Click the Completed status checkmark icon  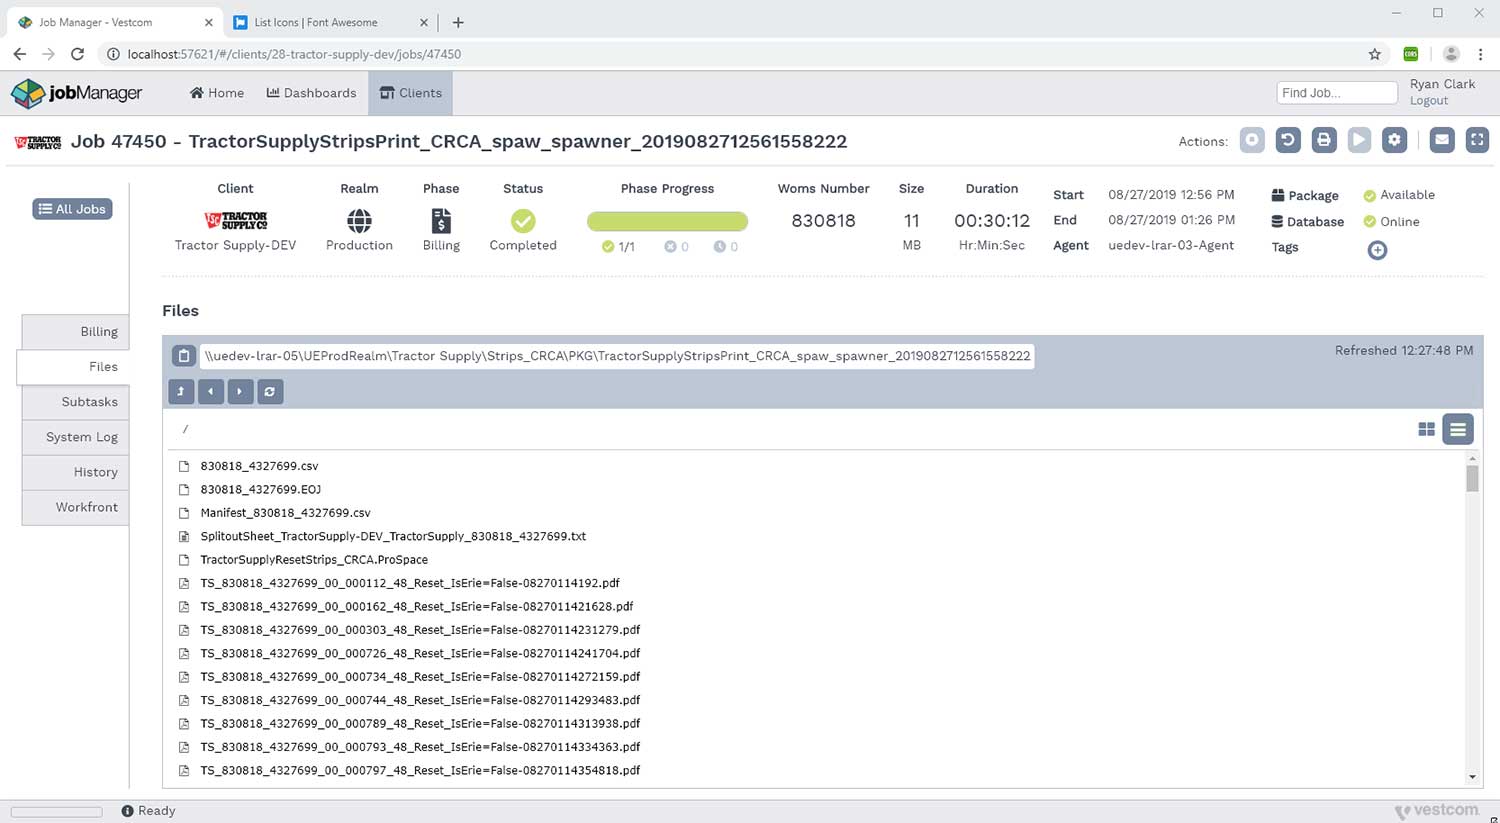[x=523, y=220]
